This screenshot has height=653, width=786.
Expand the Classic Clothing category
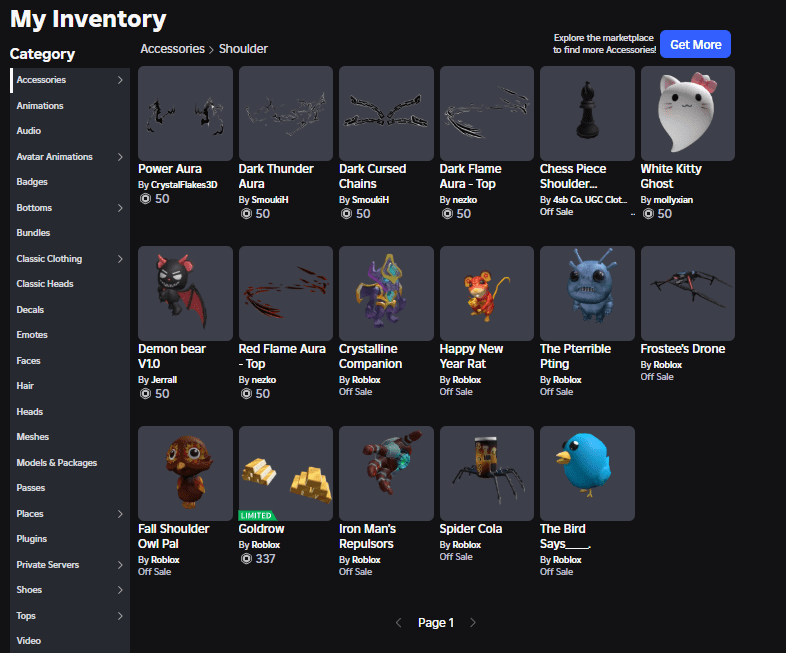(120, 259)
